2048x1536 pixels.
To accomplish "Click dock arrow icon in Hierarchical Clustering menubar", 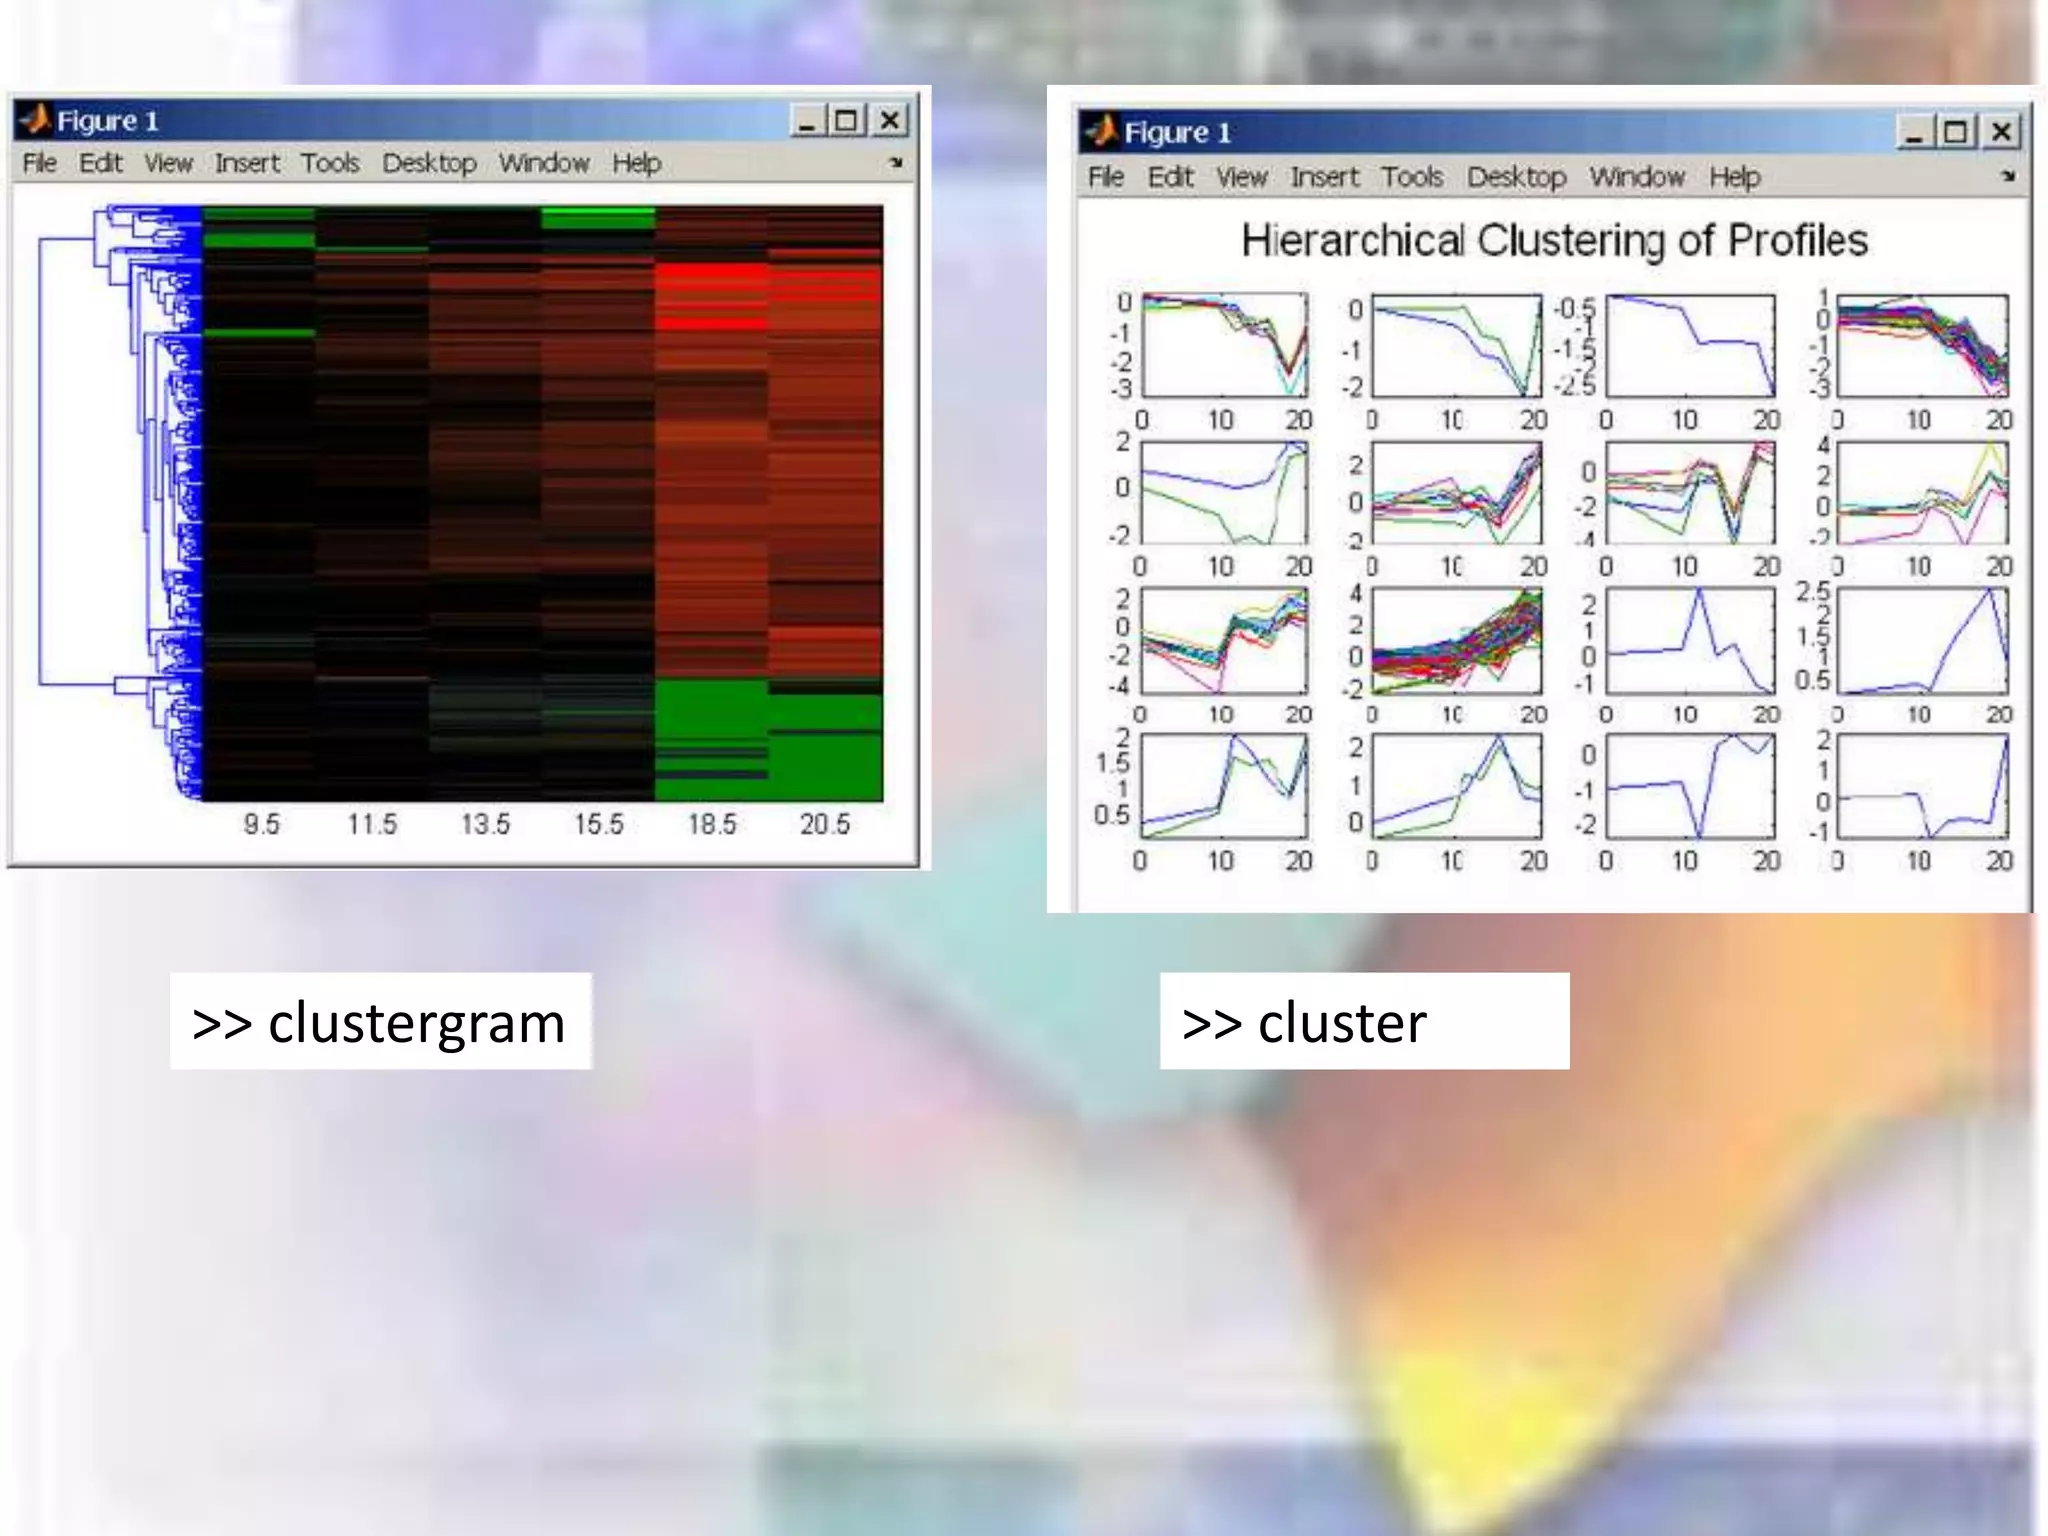I will (x=2008, y=176).
